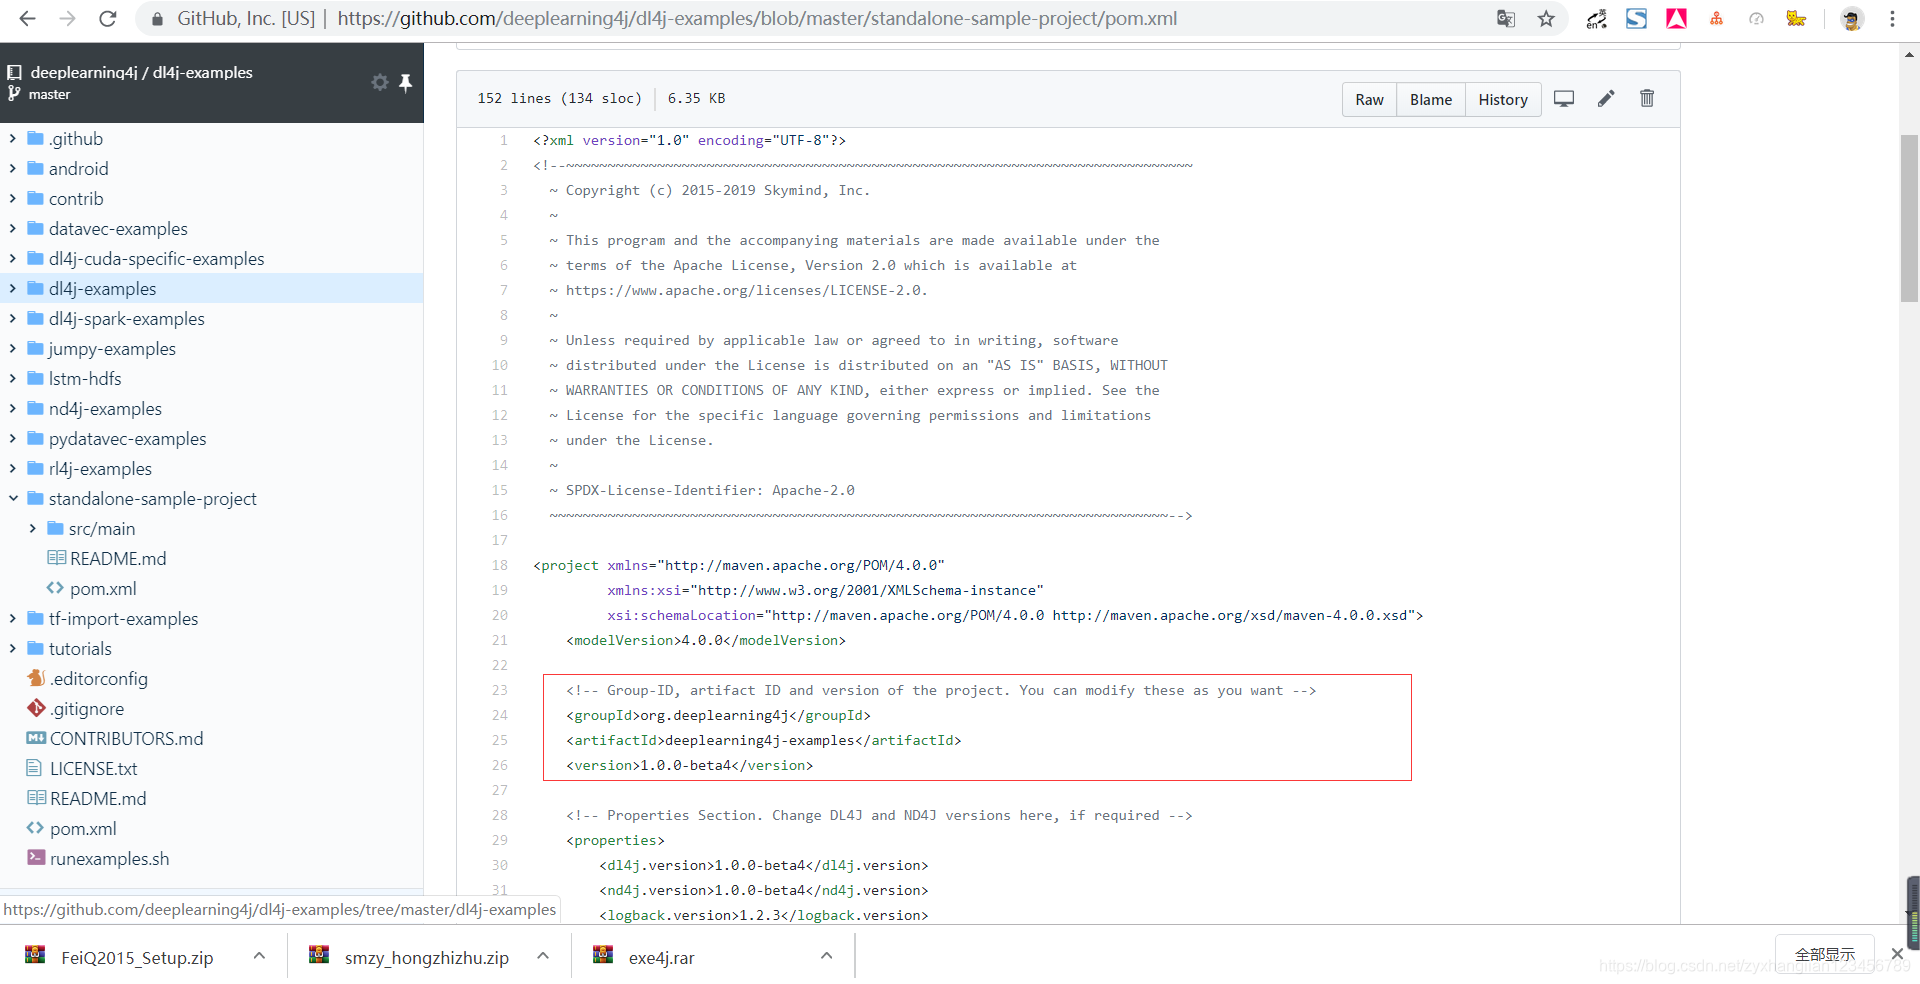Open Chrome three-dot menu
1920x984 pixels.
point(1892,19)
